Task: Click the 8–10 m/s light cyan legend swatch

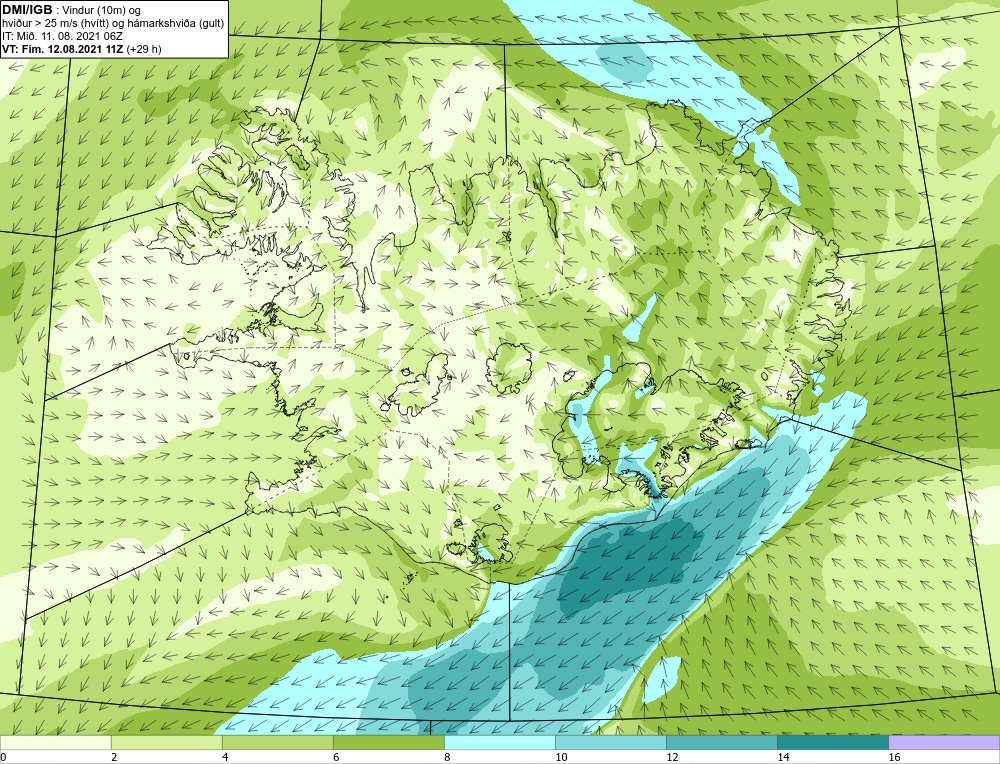Action: click(499, 742)
